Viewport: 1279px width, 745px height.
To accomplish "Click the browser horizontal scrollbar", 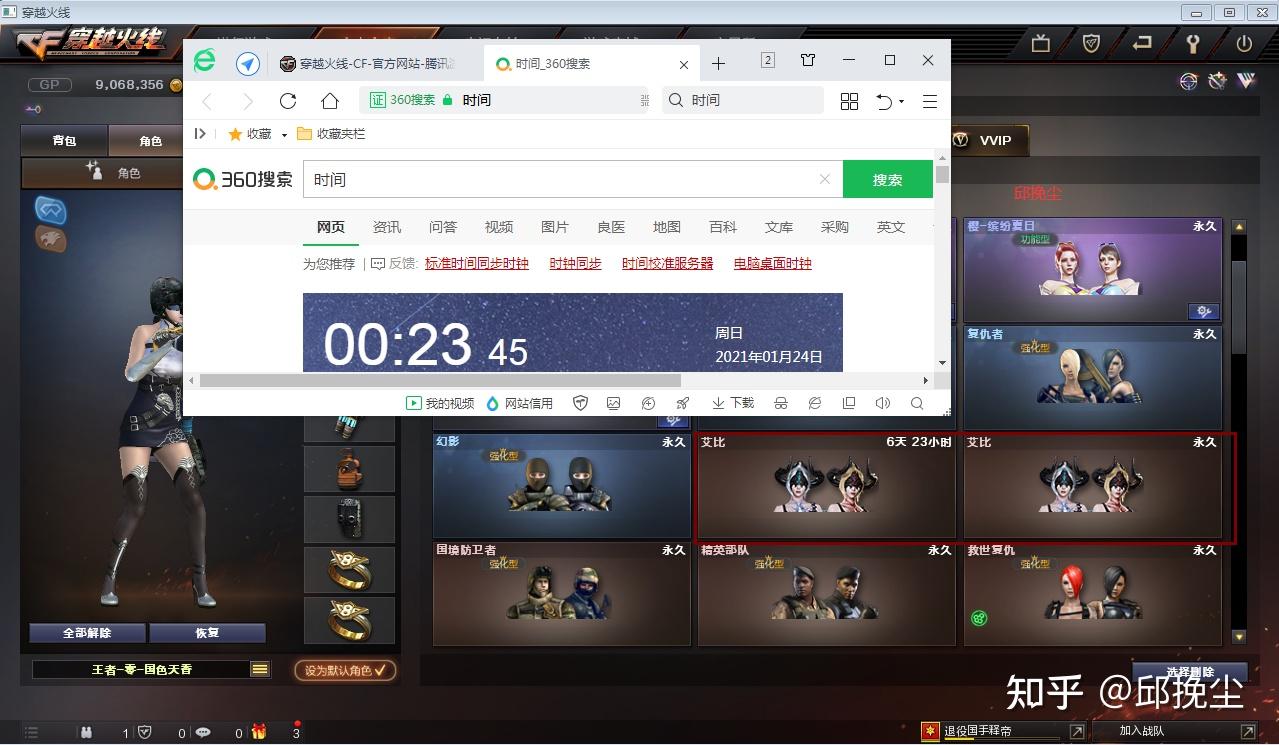I will (x=440, y=380).
